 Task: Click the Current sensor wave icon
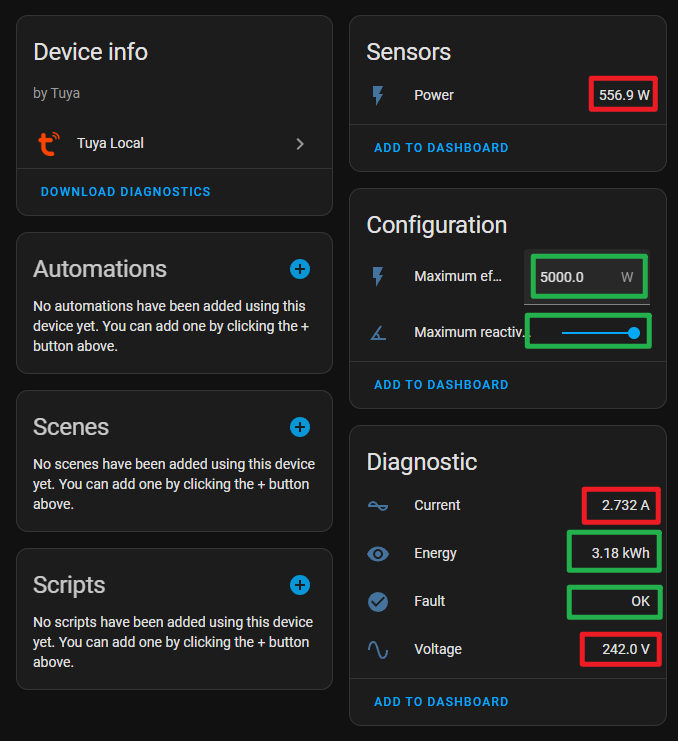(378, 506)
